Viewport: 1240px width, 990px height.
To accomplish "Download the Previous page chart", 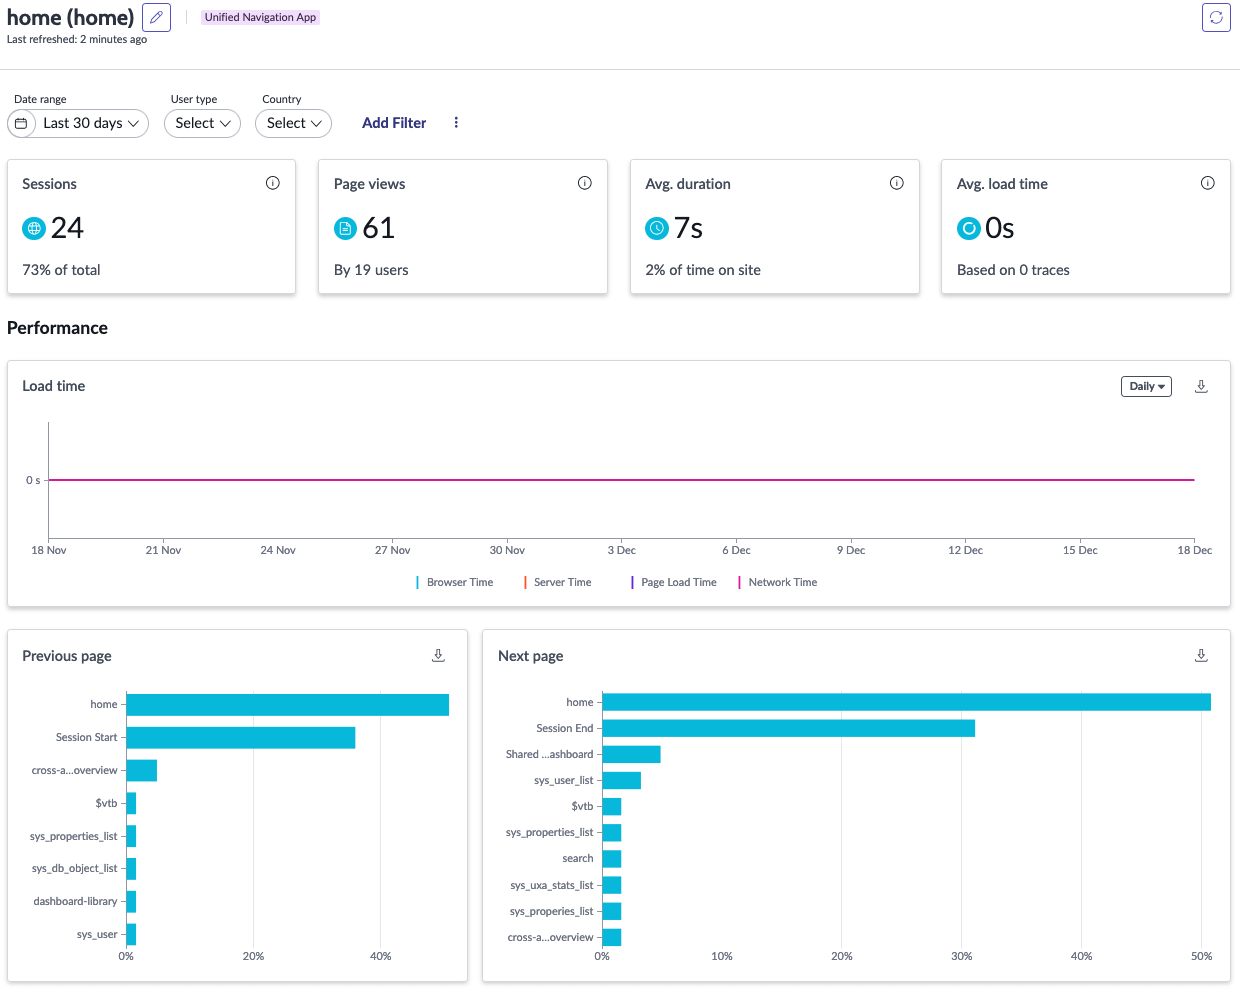I will 438,655.
